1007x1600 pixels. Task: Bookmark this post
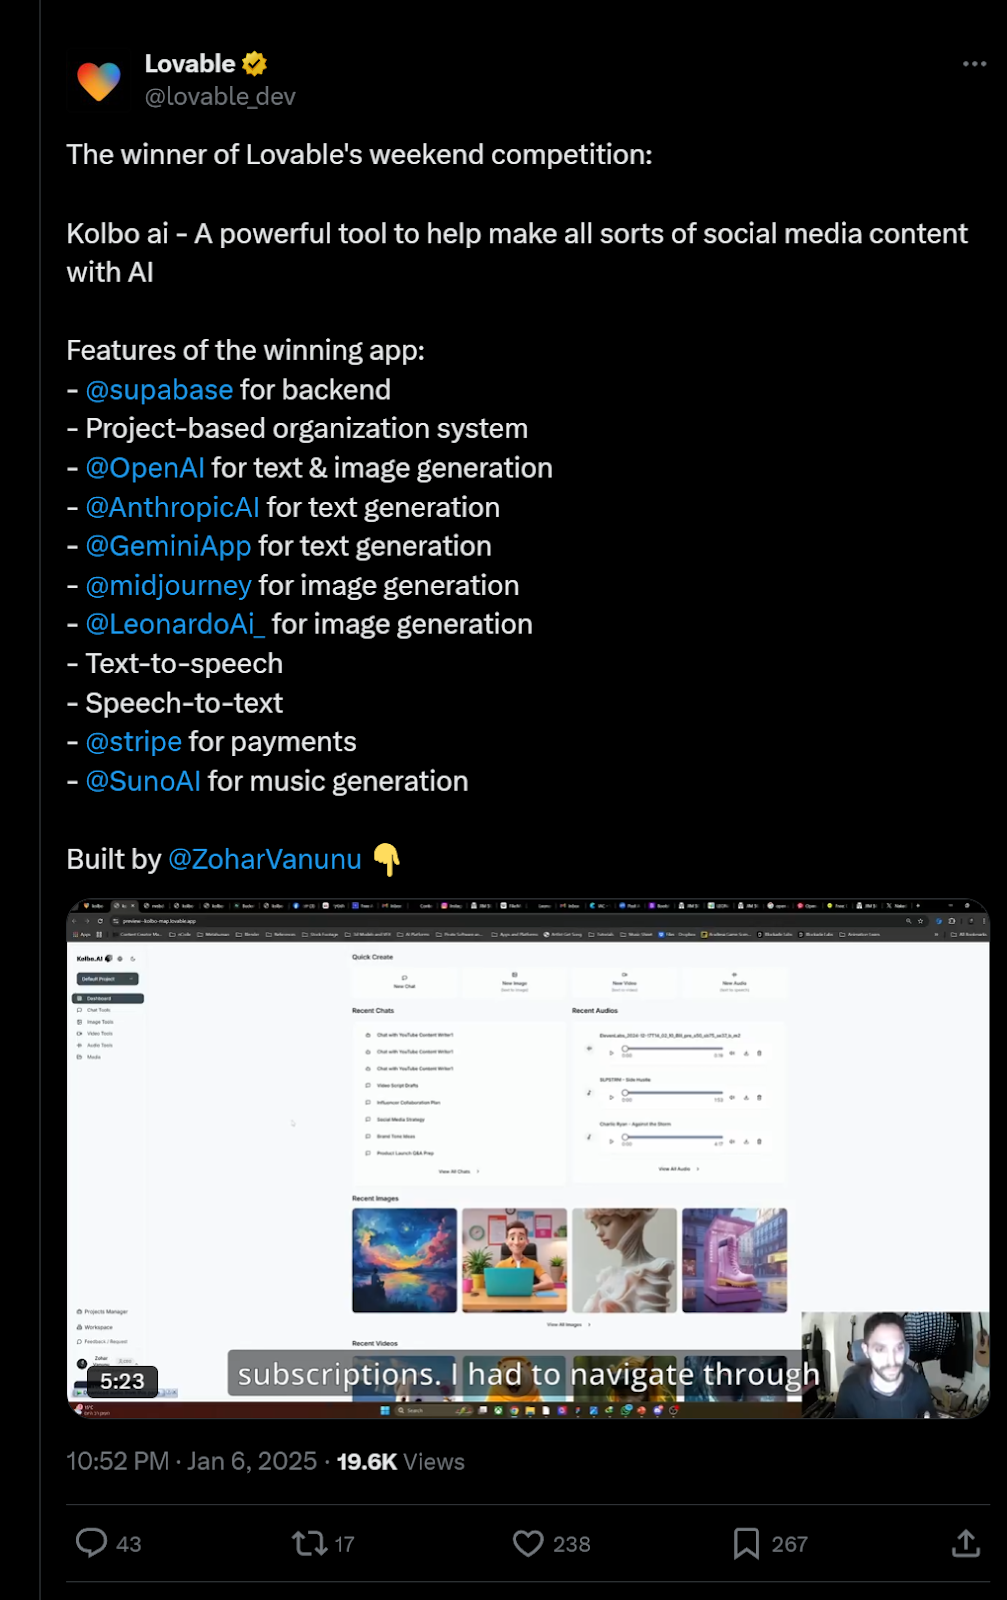[x=746, y=1543]
